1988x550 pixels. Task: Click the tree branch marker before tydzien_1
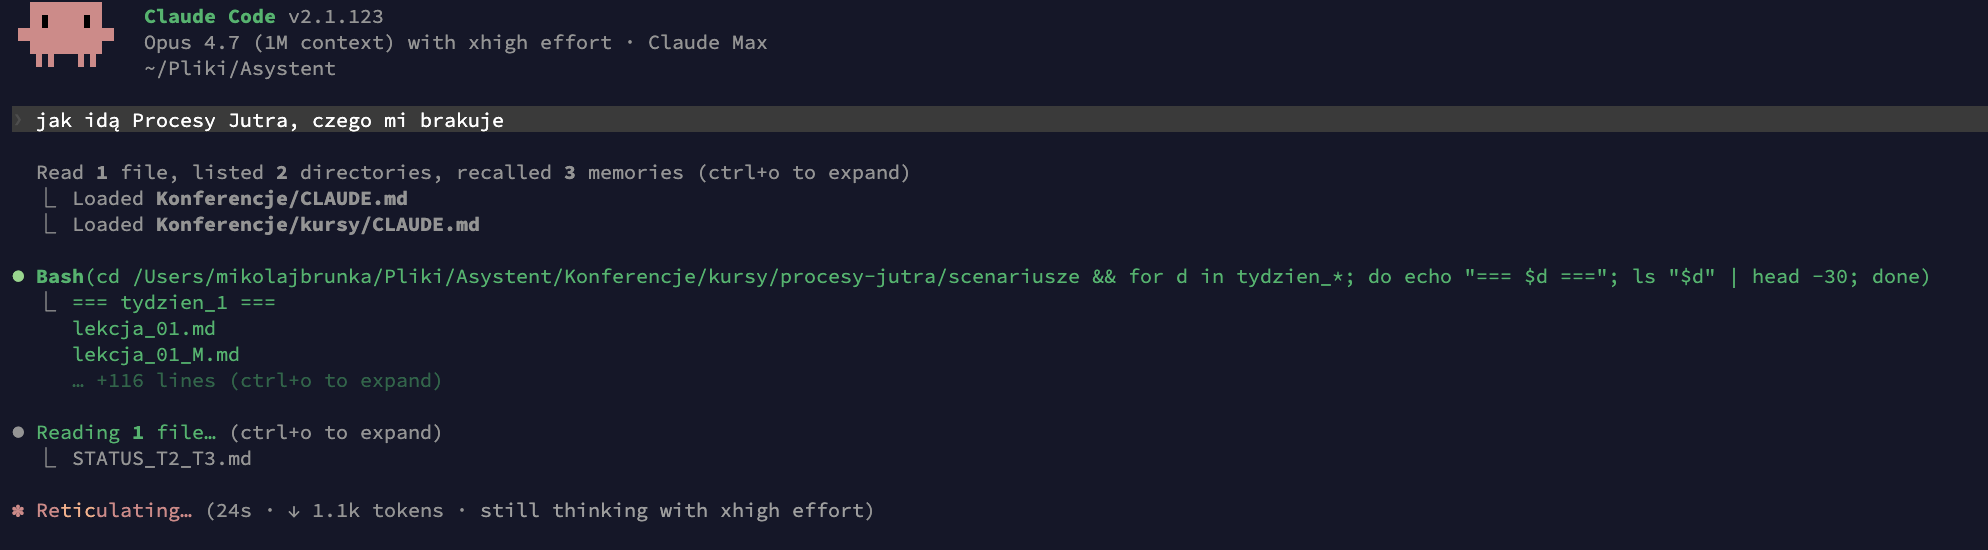49,301
